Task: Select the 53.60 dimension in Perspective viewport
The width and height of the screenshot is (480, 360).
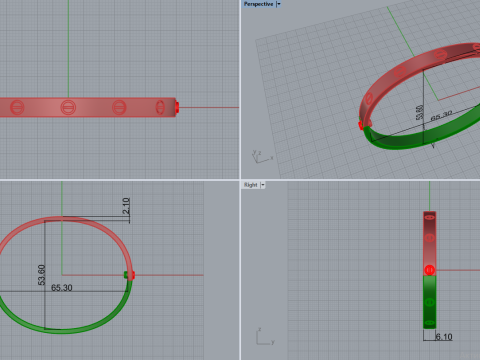Action: pyautogui.click(x=420, y=112)
